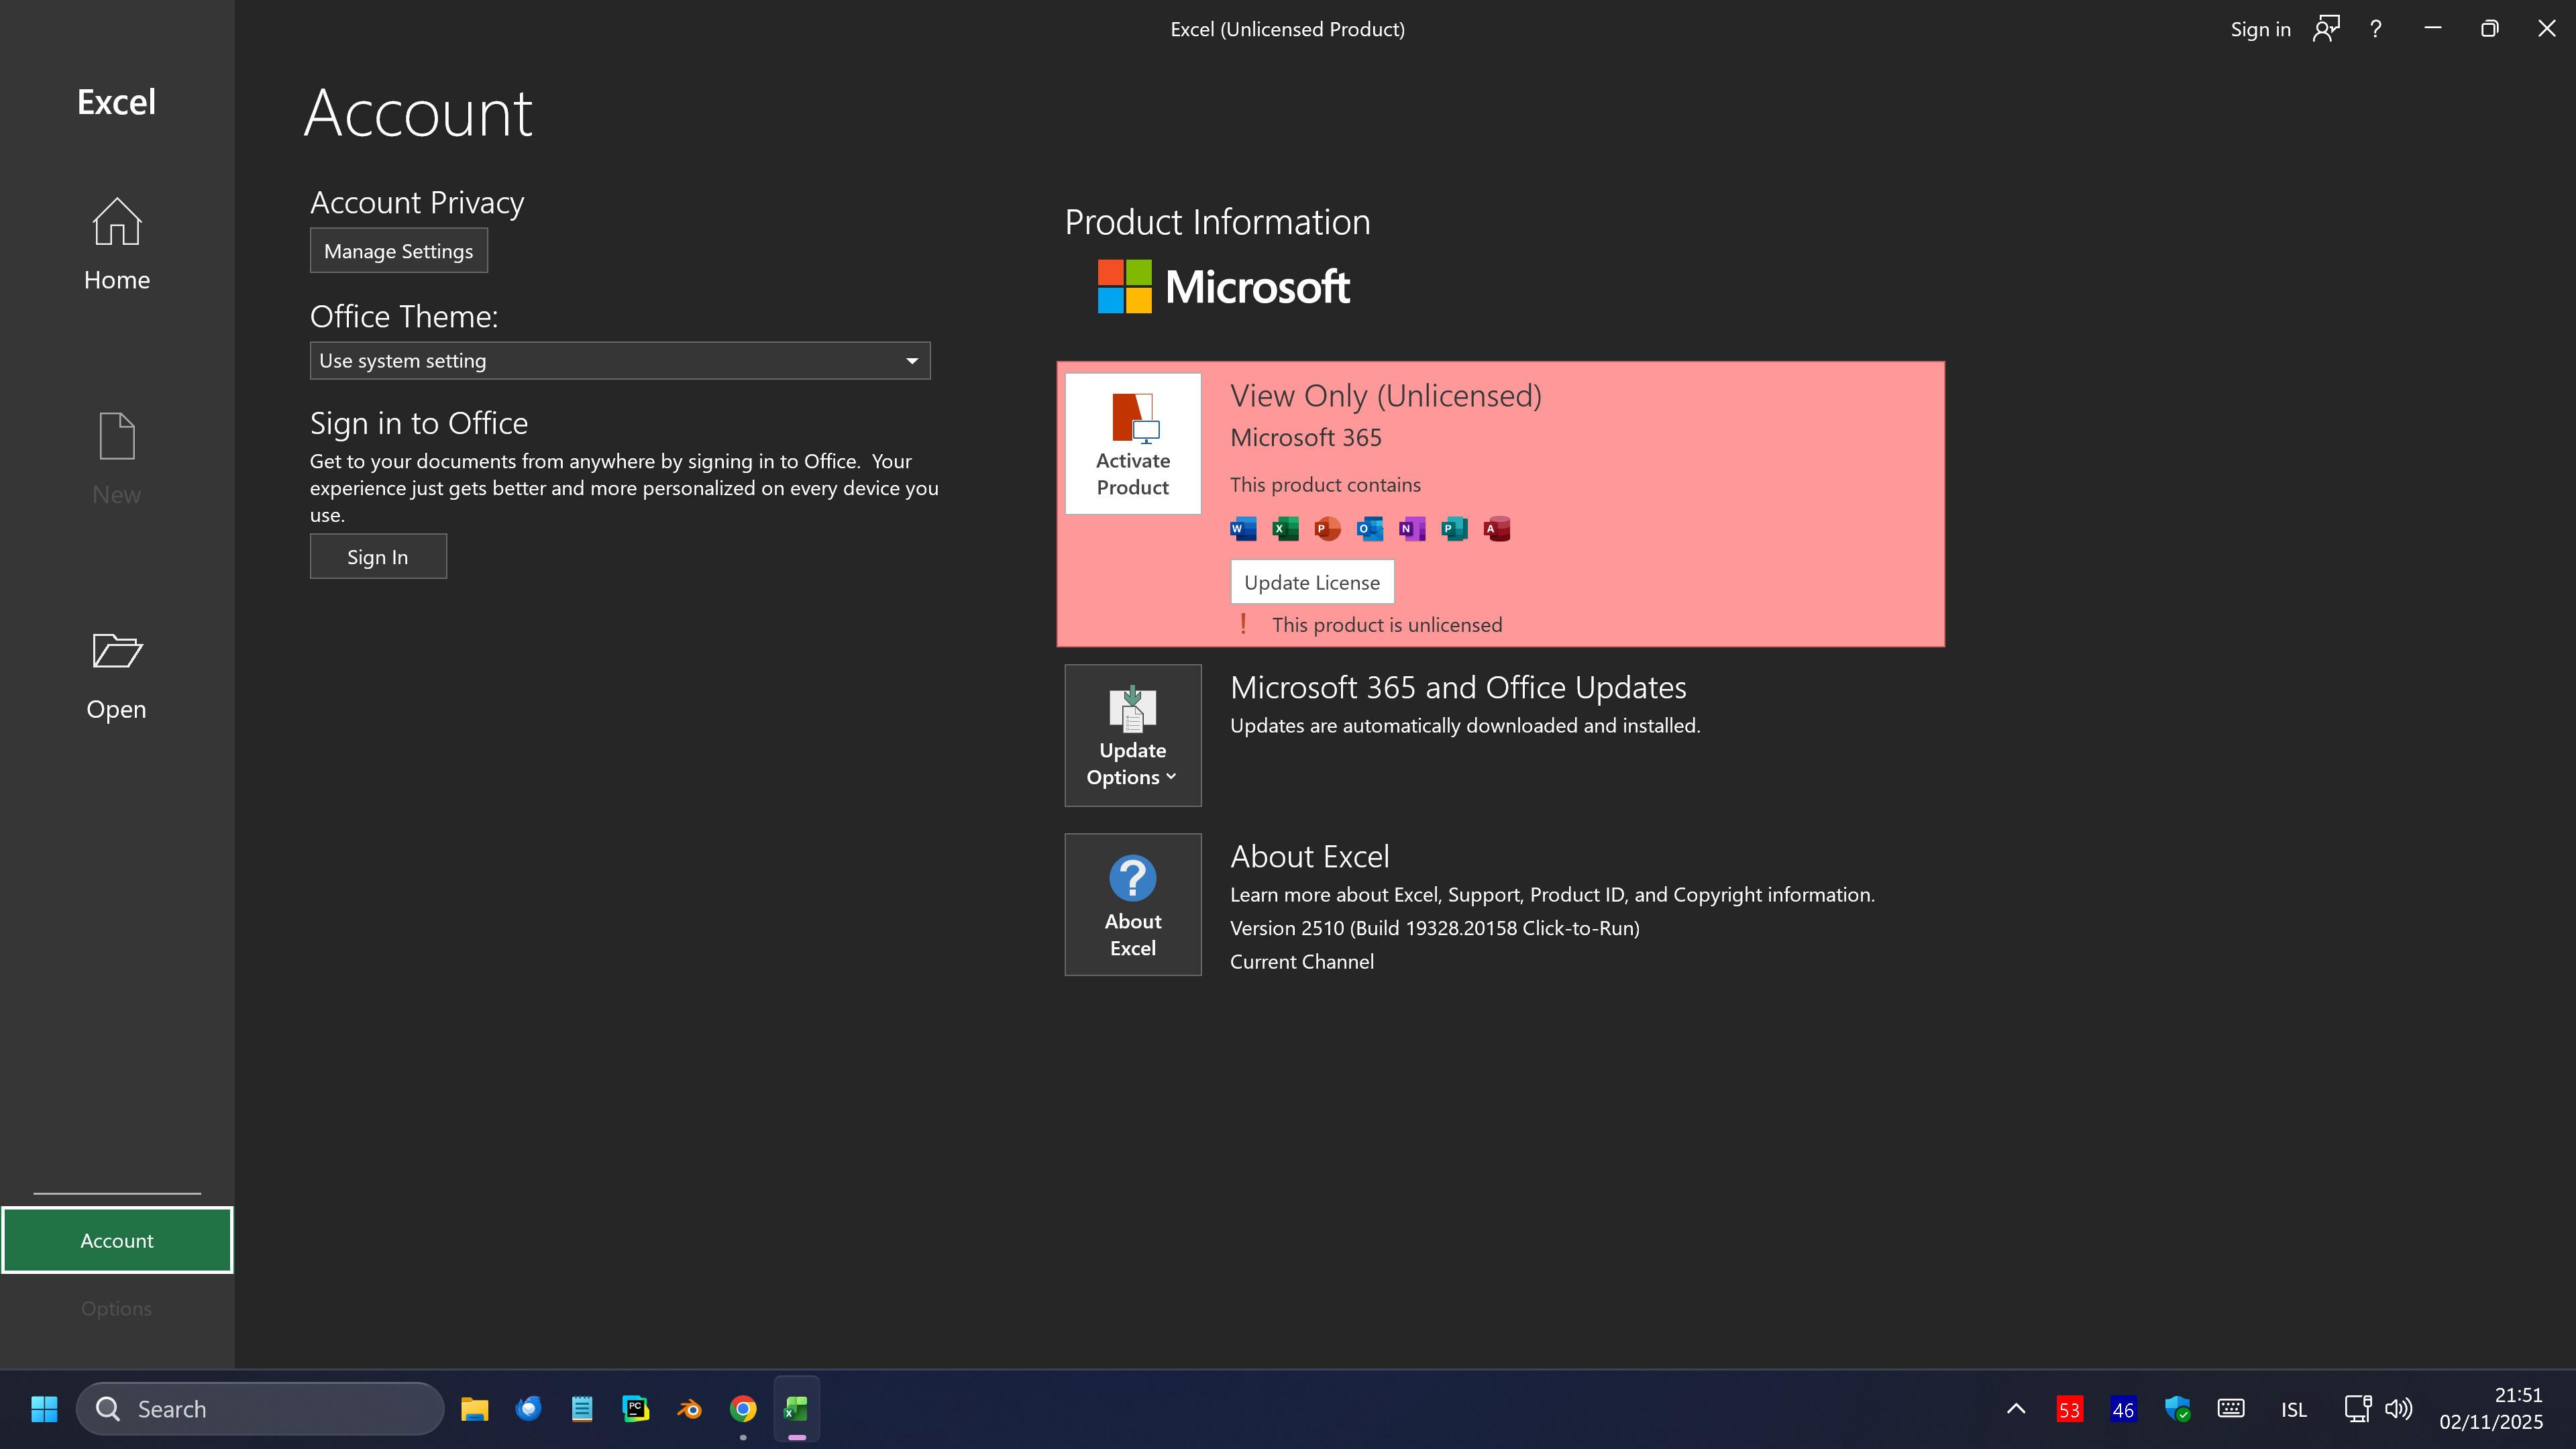Open the feedback person icon in title bar
This screenshot has height=1449, width=2576.
2326,29
